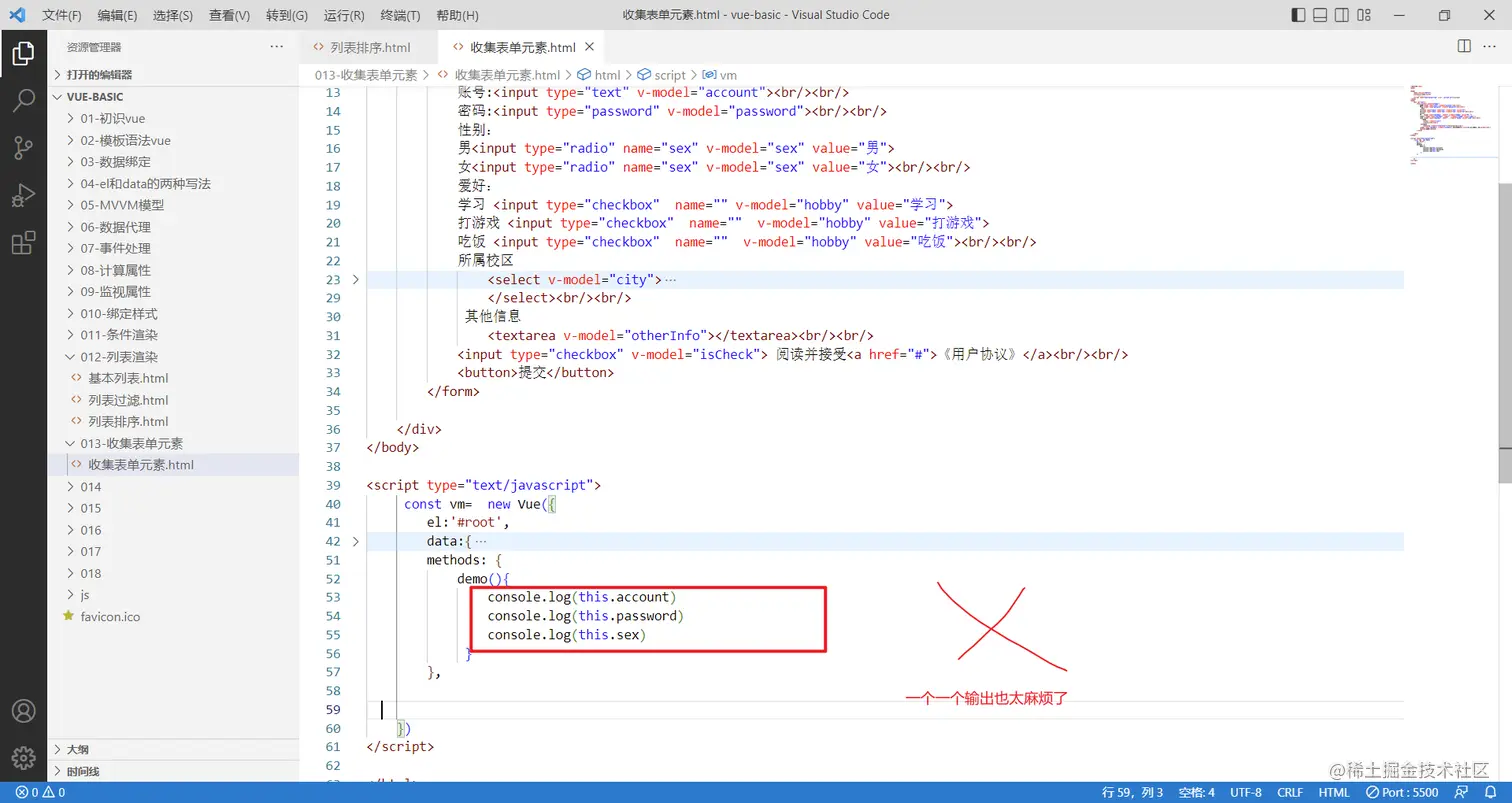Open 运行(R) menu
This screenshot has width=1512, height=803.
(x=345, y=15)
